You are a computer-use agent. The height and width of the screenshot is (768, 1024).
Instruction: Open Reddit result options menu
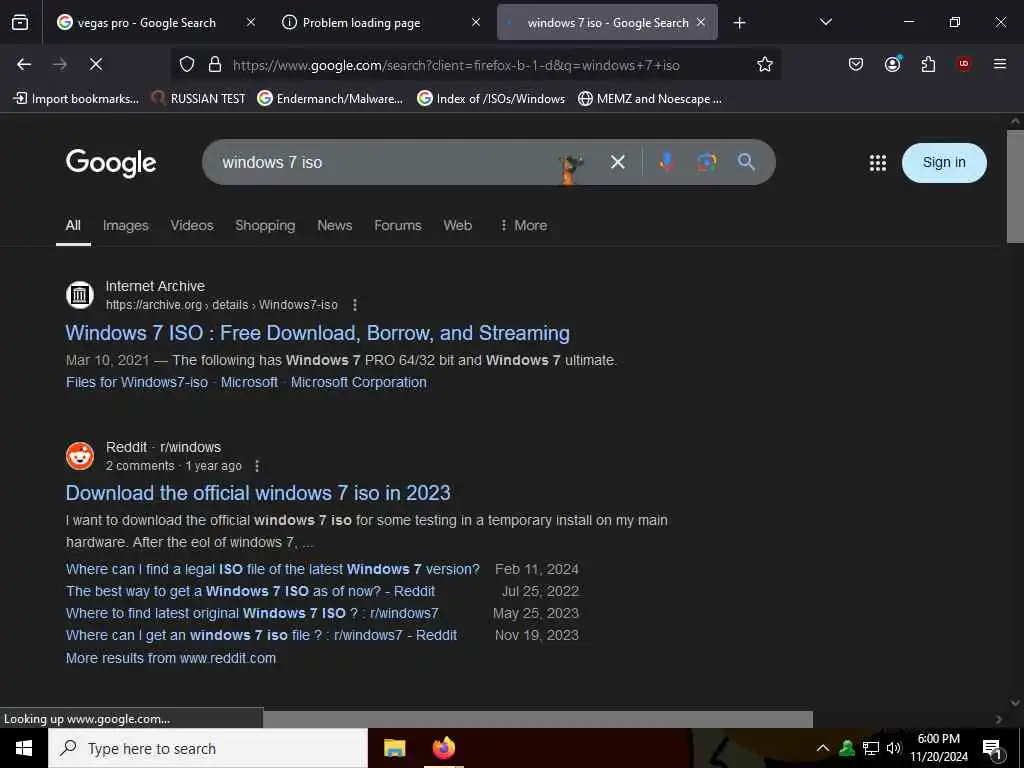[x=257, y=466]
